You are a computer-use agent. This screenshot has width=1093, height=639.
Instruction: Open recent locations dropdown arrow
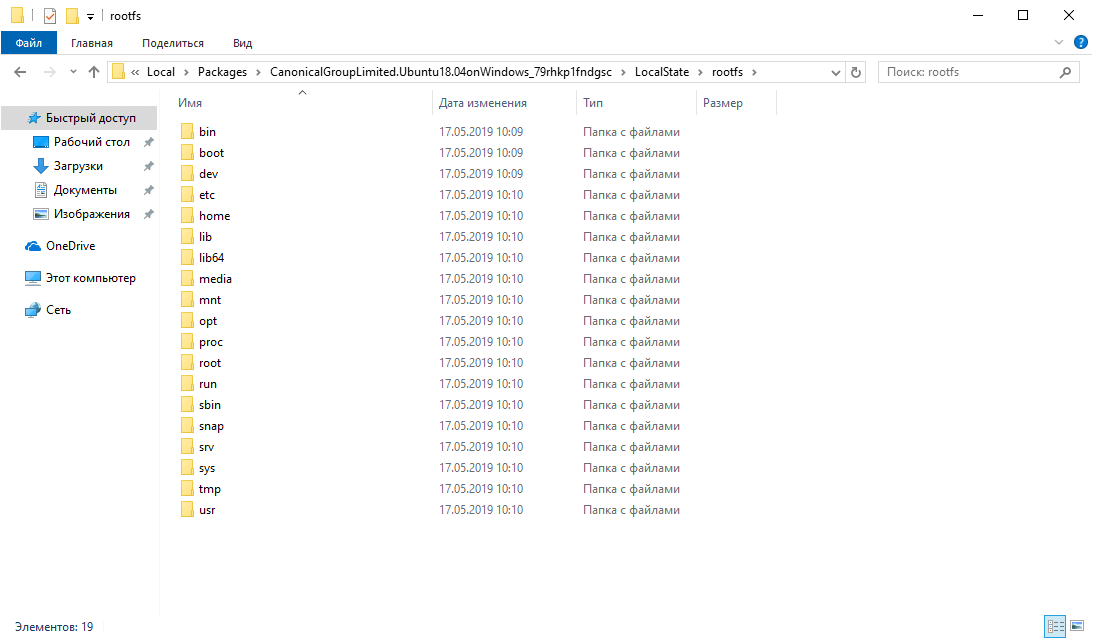coord(73,72)
